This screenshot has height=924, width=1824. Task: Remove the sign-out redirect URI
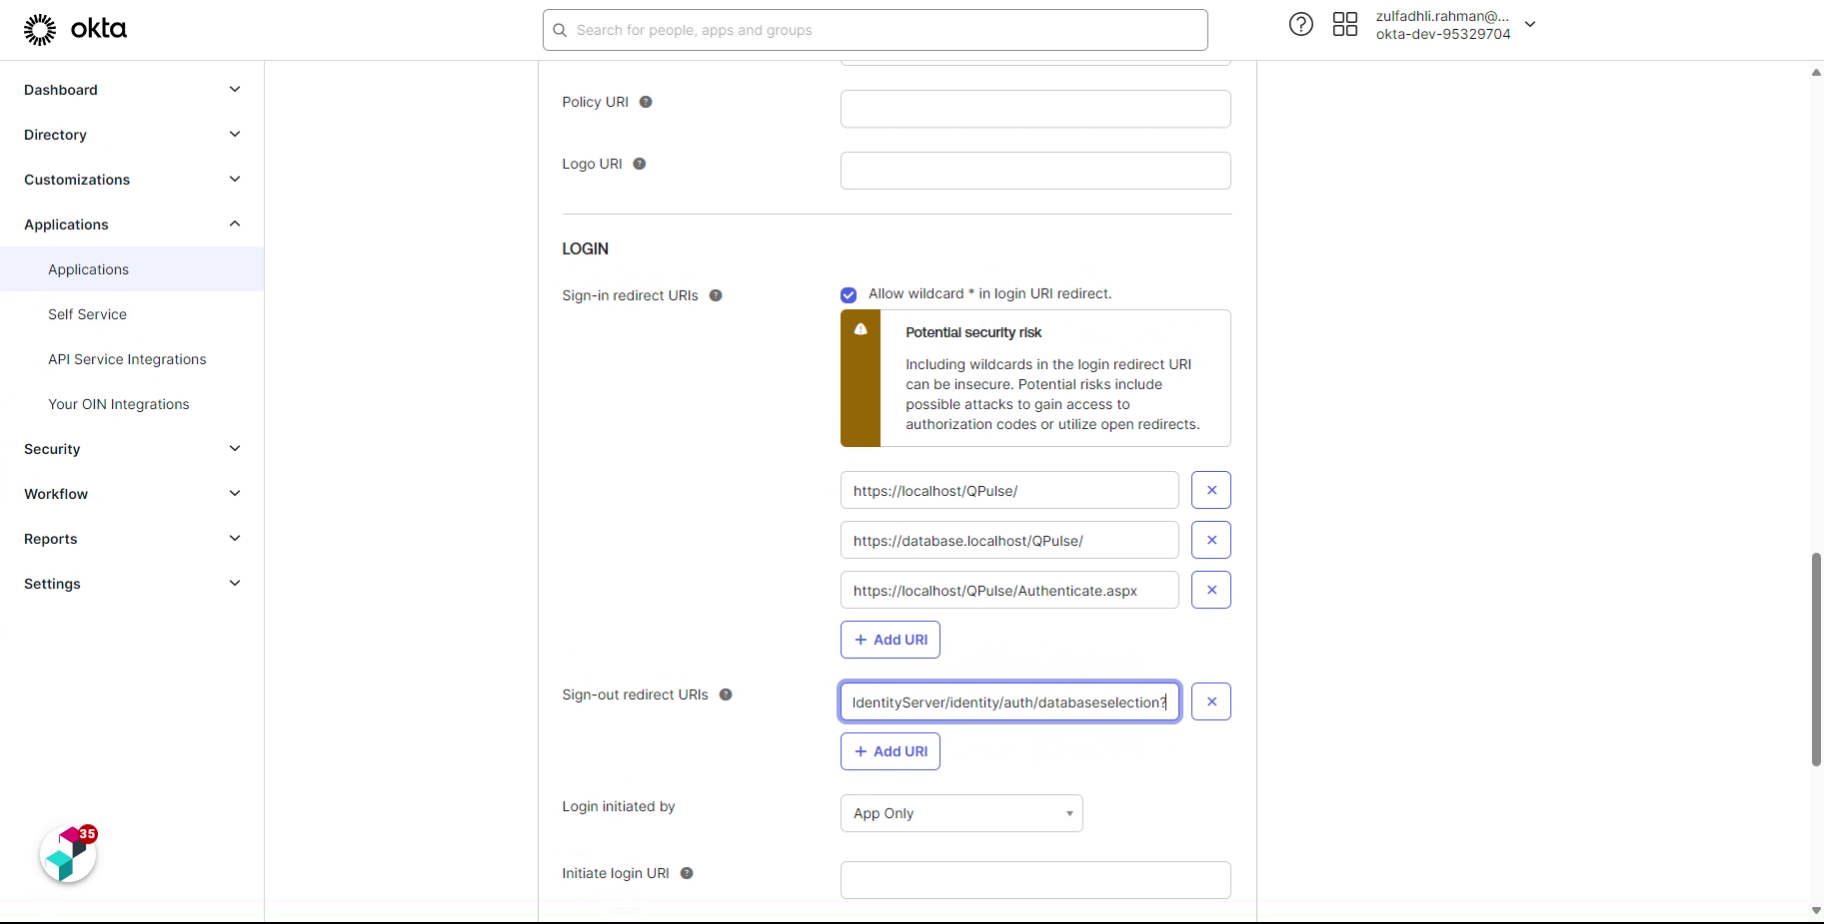[1211, 702]
